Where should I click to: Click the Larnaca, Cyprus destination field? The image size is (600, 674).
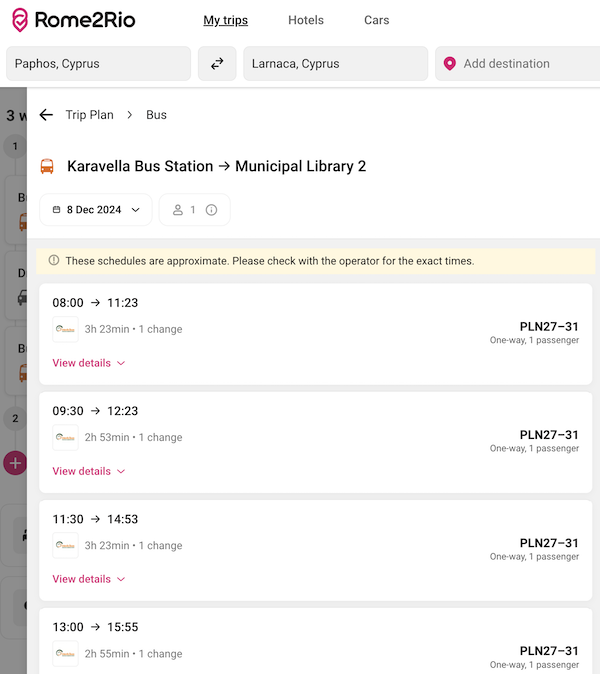point(336,64)
